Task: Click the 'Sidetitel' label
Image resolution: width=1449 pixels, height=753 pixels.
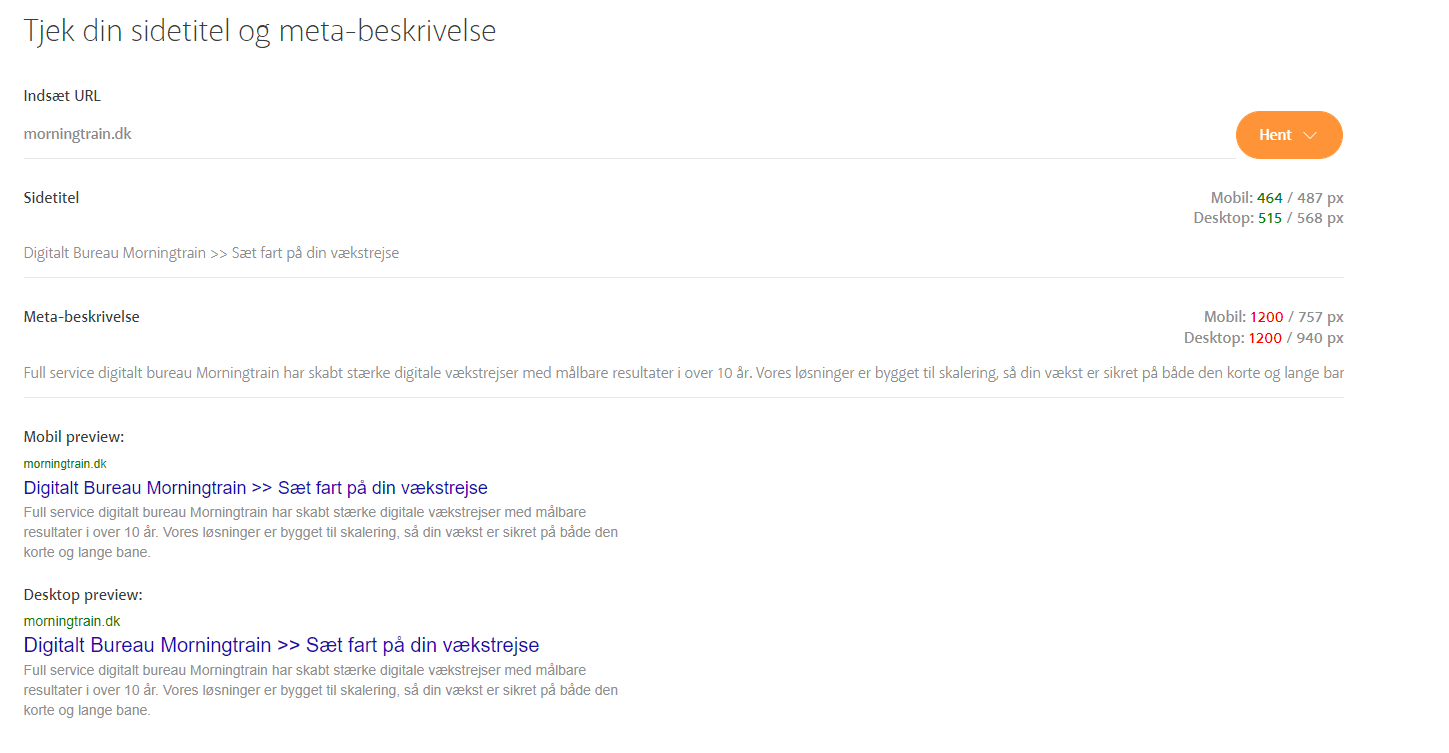Action: [51, 197]
